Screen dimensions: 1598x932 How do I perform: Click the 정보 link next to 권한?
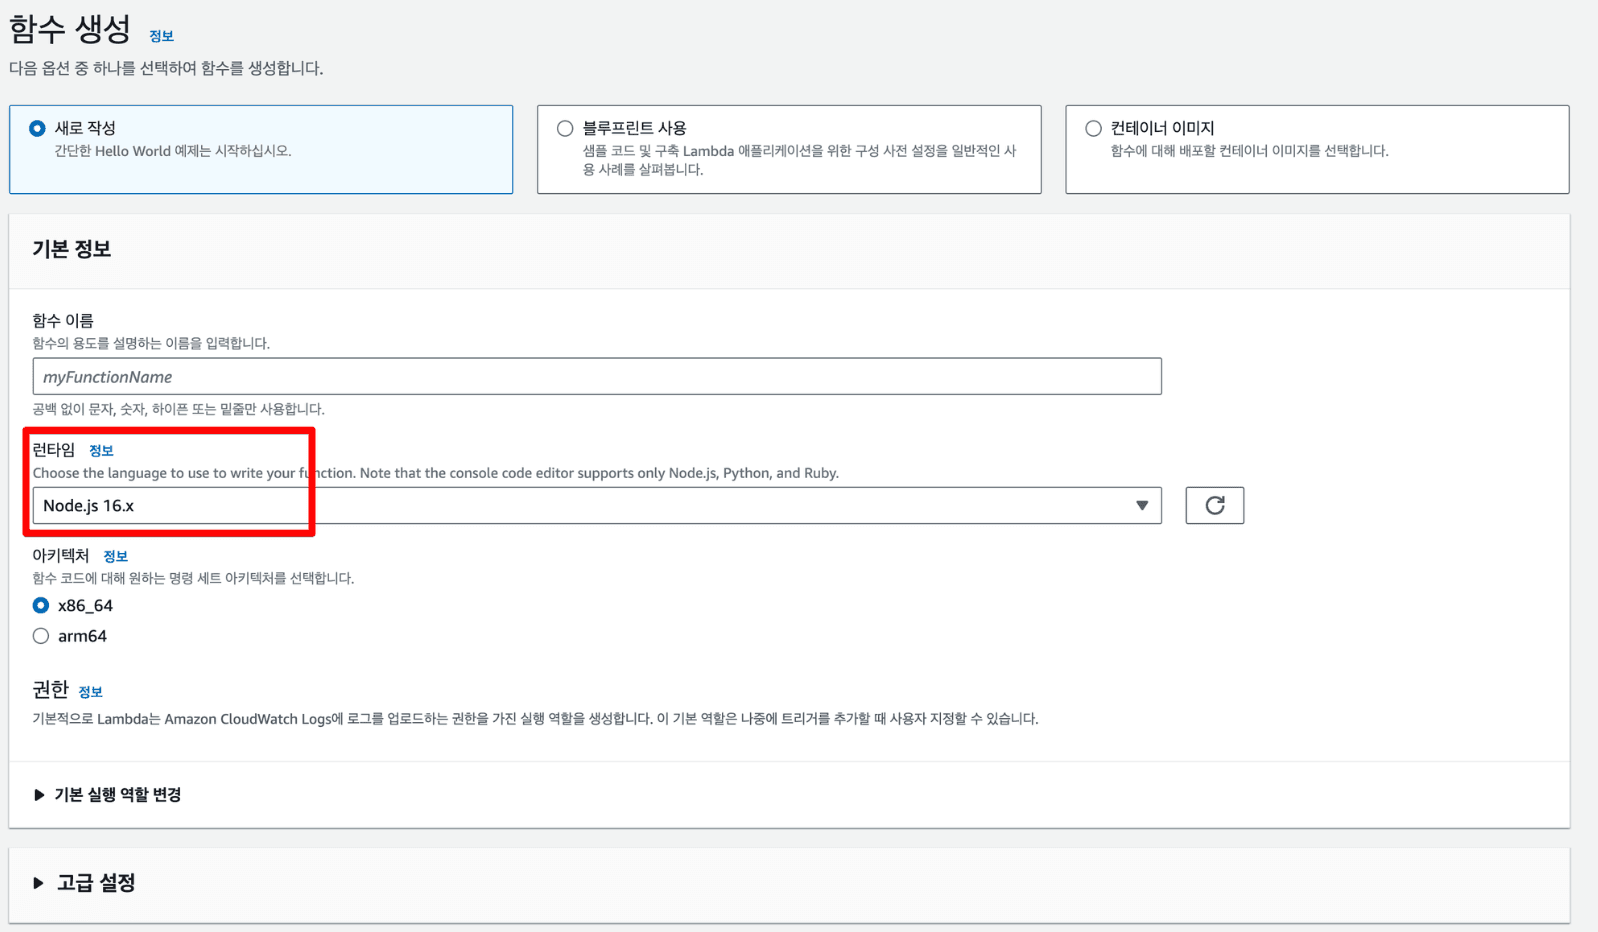[x=90, y=692]
